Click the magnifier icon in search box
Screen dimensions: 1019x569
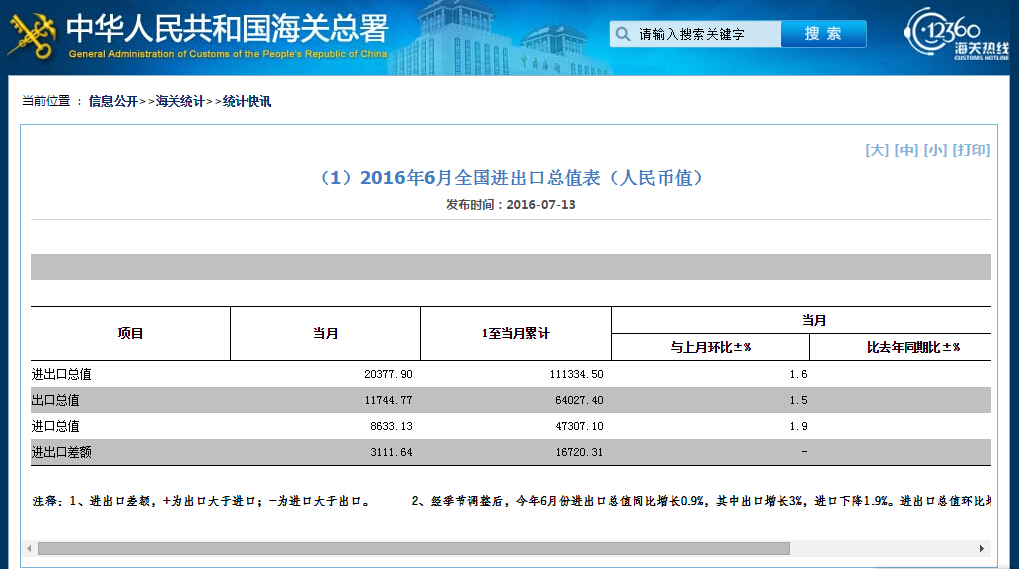(x=622, y=34)
